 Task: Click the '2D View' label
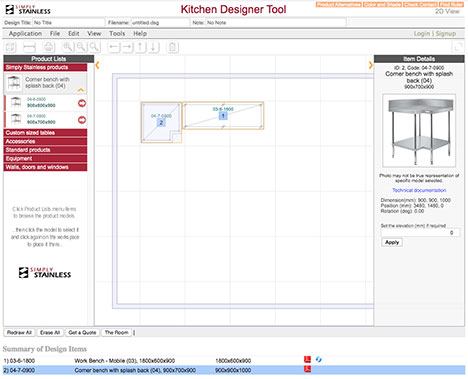[447, 11]
